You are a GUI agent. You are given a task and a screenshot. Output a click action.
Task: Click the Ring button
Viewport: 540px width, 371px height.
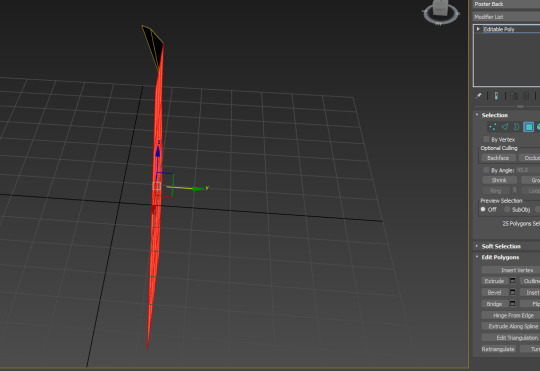click(x=496, y=190)
